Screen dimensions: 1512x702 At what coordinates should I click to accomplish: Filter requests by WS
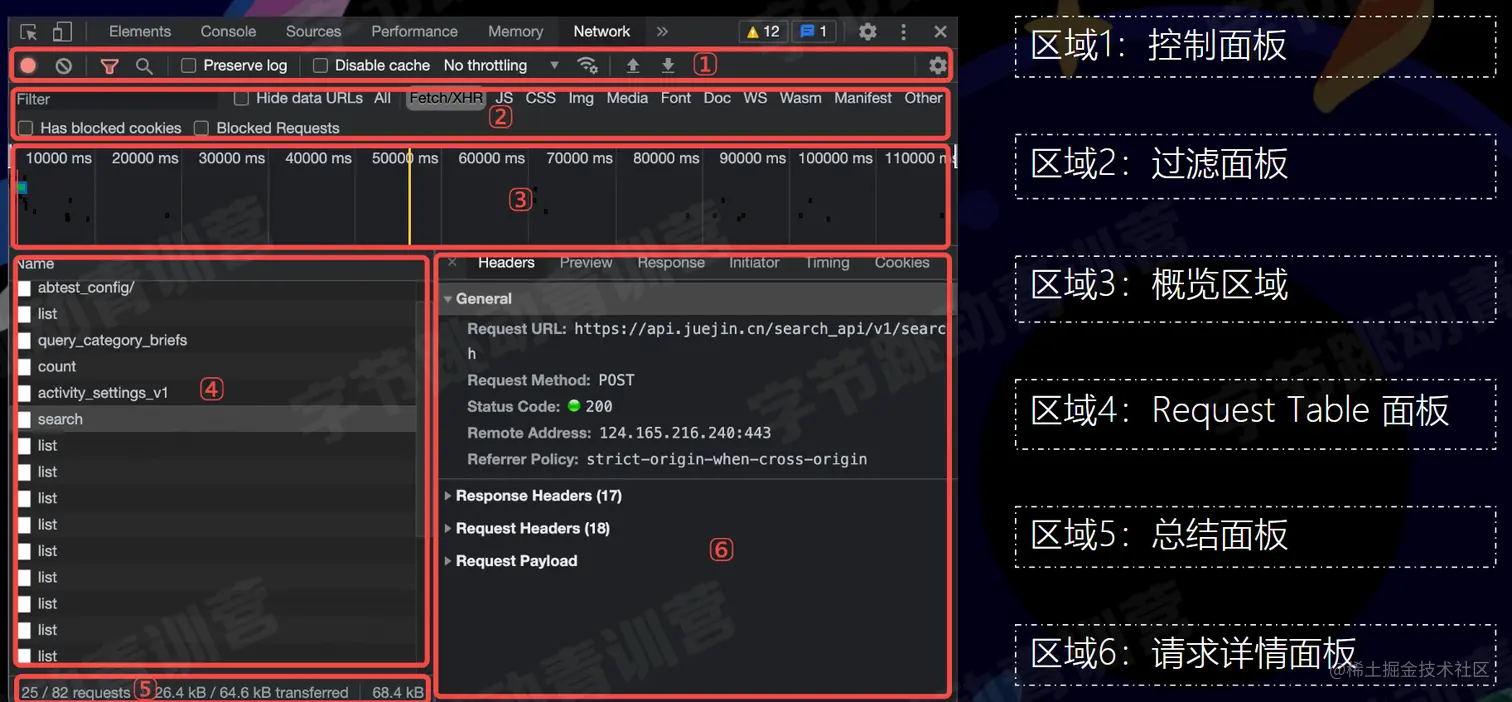pos(755,98)
